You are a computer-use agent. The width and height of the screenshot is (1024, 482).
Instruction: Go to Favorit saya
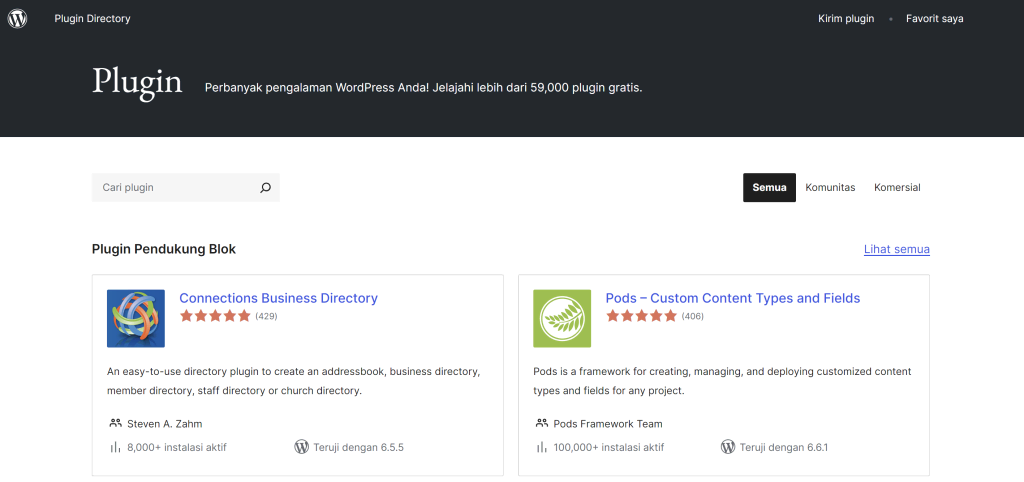tap(934, 19)
